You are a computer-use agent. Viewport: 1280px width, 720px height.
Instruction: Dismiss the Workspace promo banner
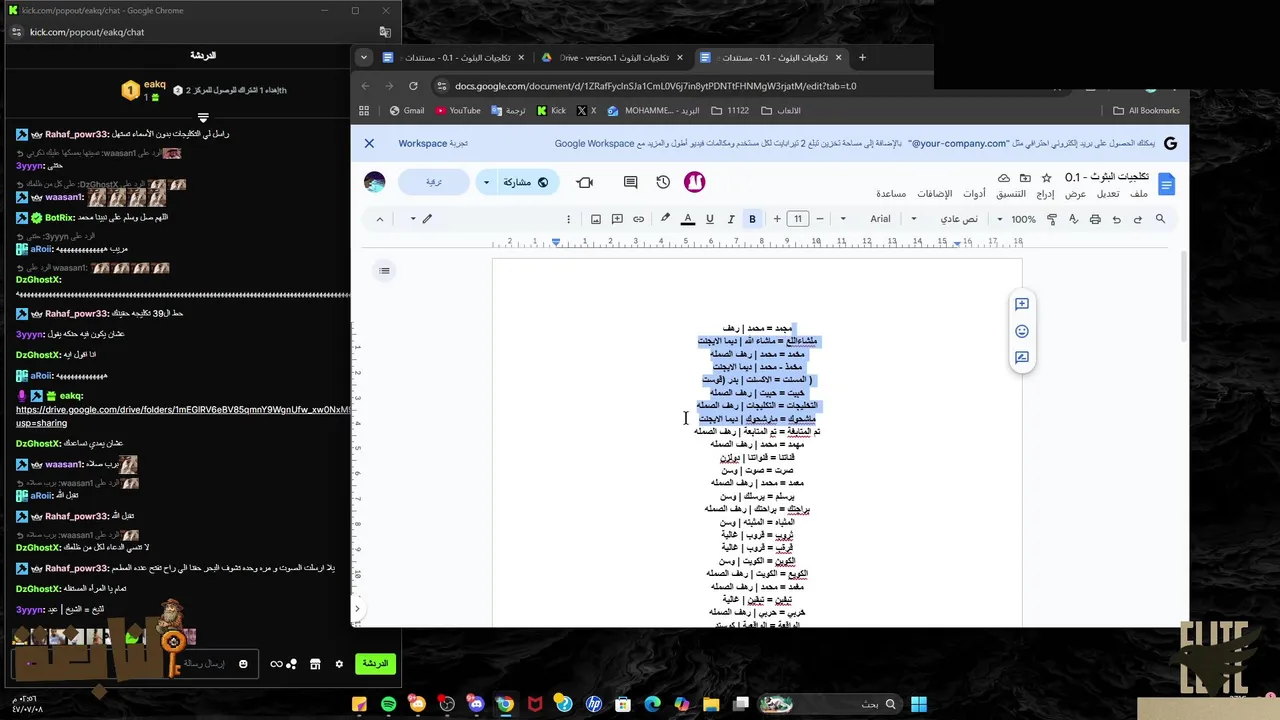click(x=369, y=143)
